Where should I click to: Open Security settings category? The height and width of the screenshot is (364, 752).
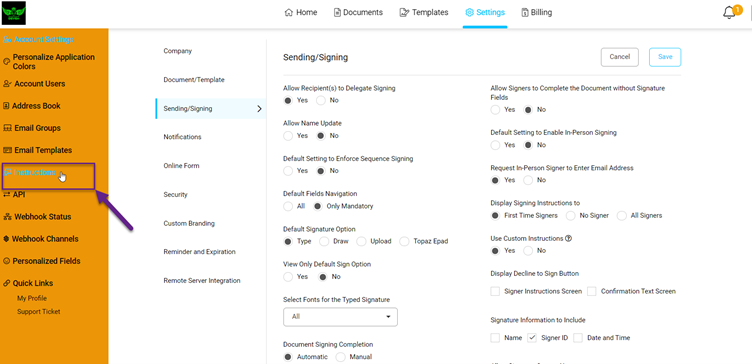point(175,195)
